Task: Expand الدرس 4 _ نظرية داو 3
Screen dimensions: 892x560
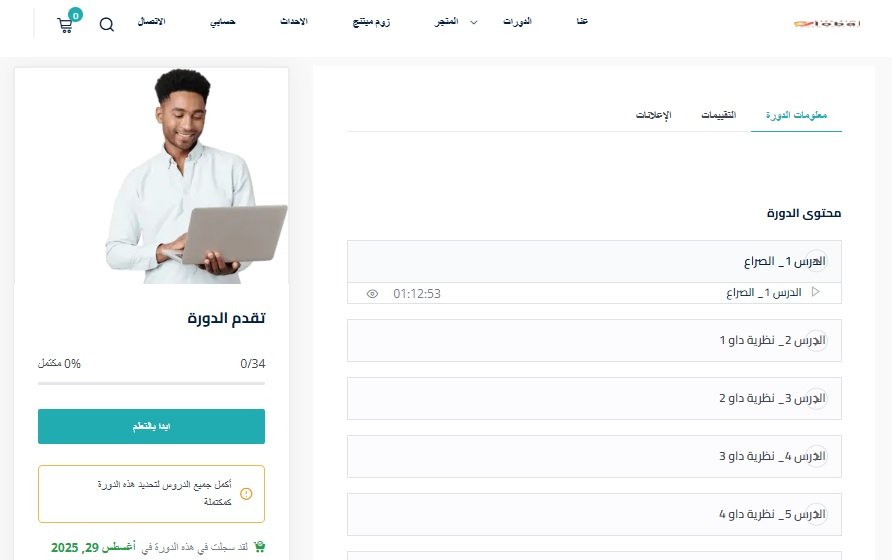Action: (594, 456)
